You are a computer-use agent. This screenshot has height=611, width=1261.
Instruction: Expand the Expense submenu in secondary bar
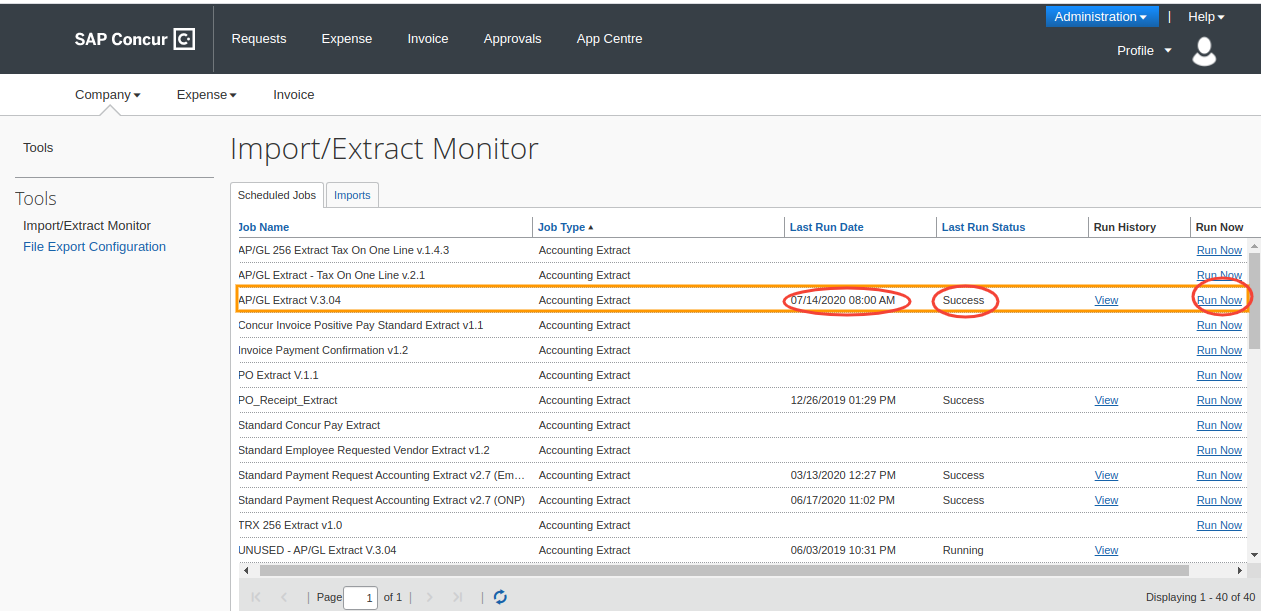click(207, 95)
